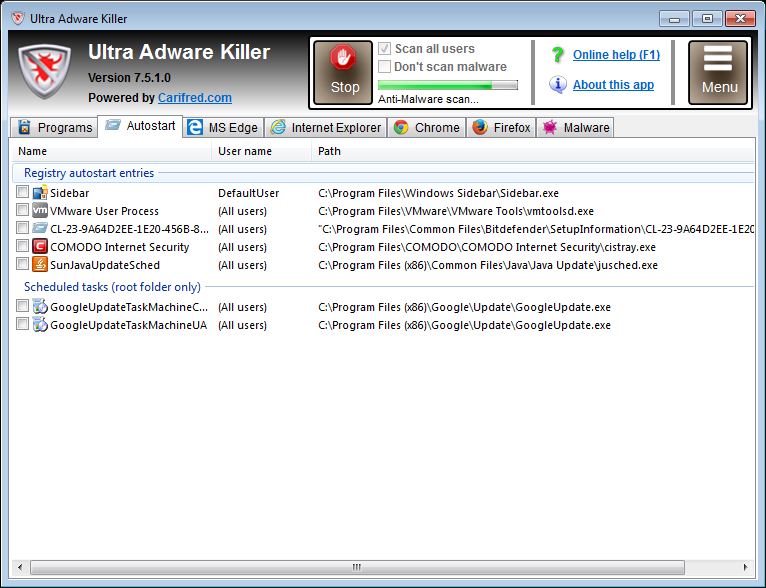Enable the Don't scan malware checkbox
Screen dimensions: 766x588
pos(384,66)
